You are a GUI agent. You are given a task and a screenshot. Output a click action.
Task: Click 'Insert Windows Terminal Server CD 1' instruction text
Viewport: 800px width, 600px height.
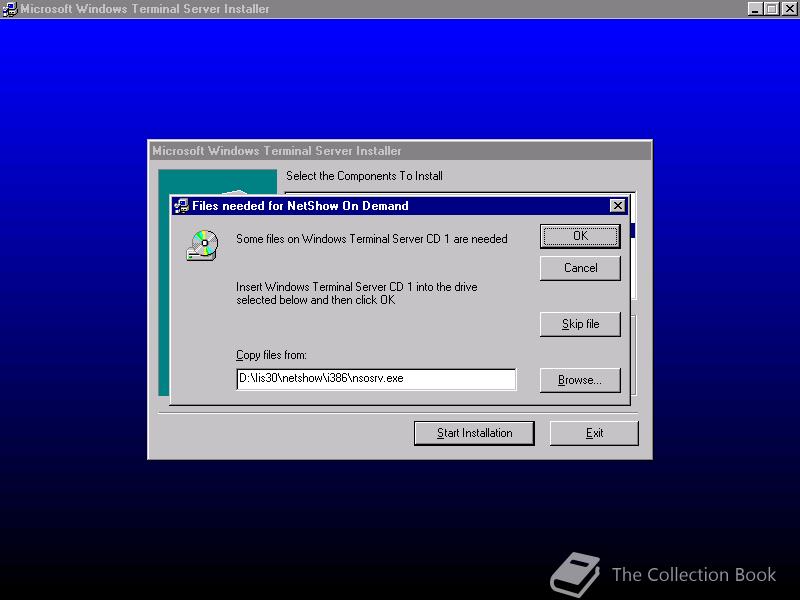[x=357, y=293]
